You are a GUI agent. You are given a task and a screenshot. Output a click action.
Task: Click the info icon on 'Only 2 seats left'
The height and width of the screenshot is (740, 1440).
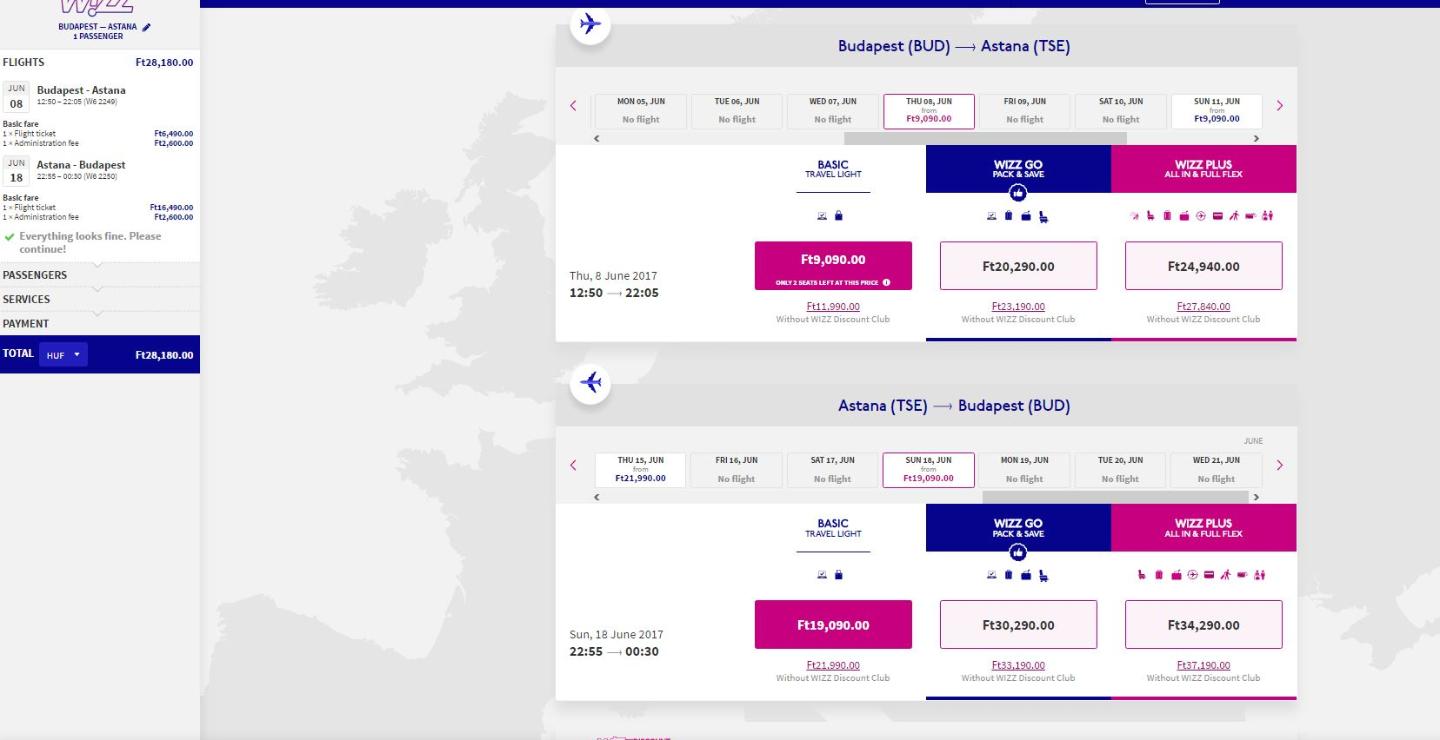(886, 282)
